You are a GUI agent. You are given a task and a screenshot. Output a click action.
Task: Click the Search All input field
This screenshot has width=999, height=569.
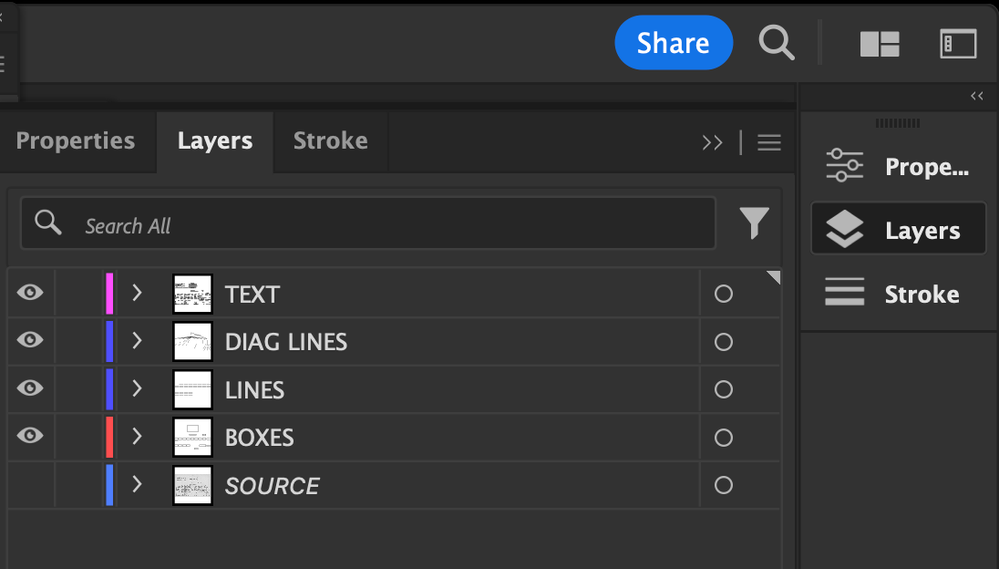coord(390,226)
